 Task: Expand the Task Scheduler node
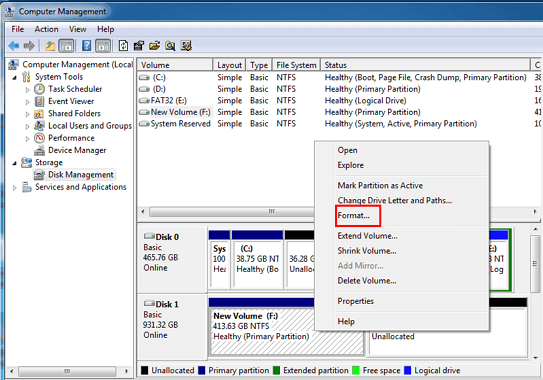point(27,90)
